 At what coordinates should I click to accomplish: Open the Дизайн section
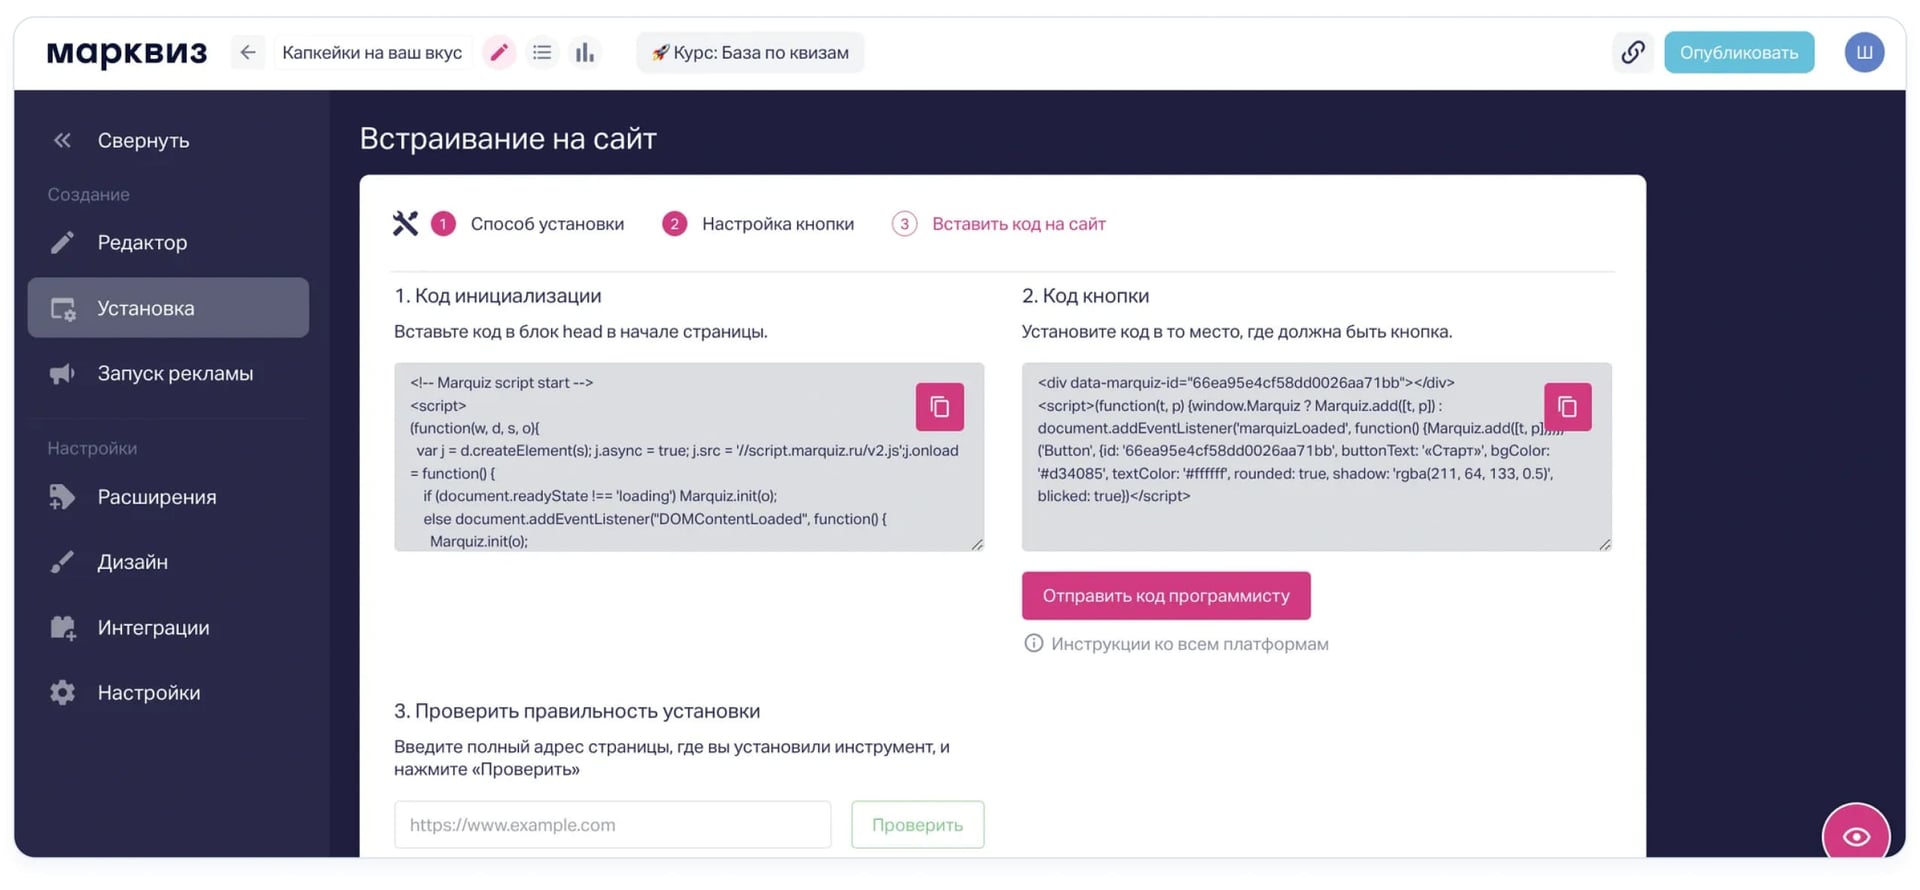(168, 562)
